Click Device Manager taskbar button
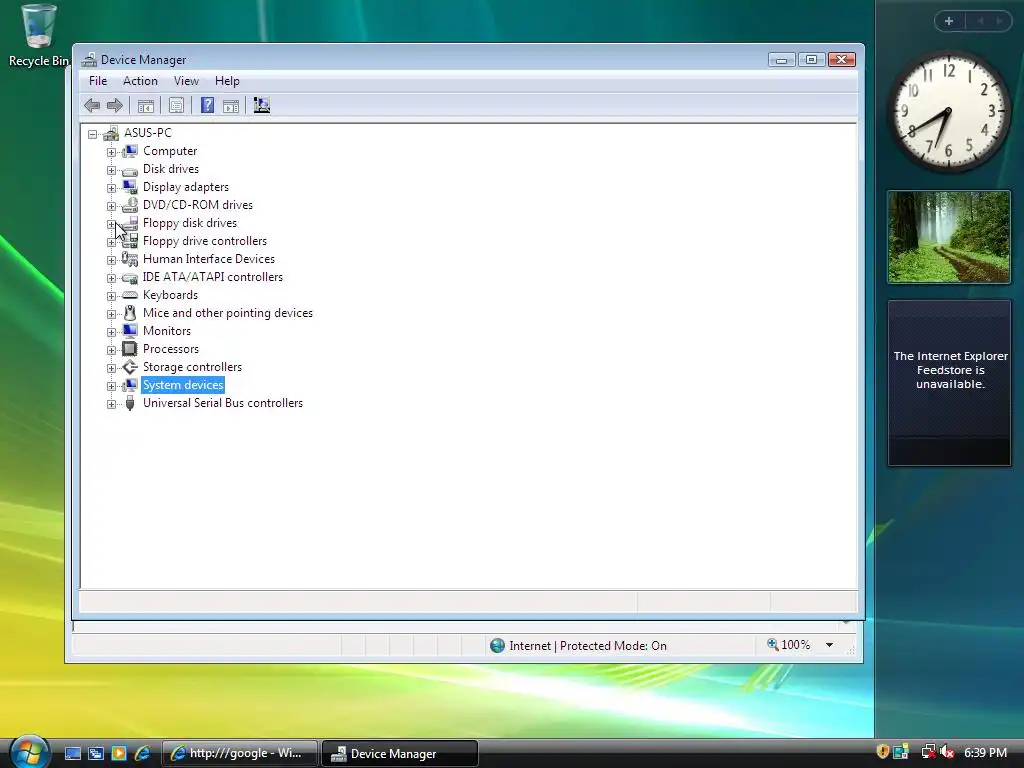Viewport: 1024px width, 768px height. (400, 754)
